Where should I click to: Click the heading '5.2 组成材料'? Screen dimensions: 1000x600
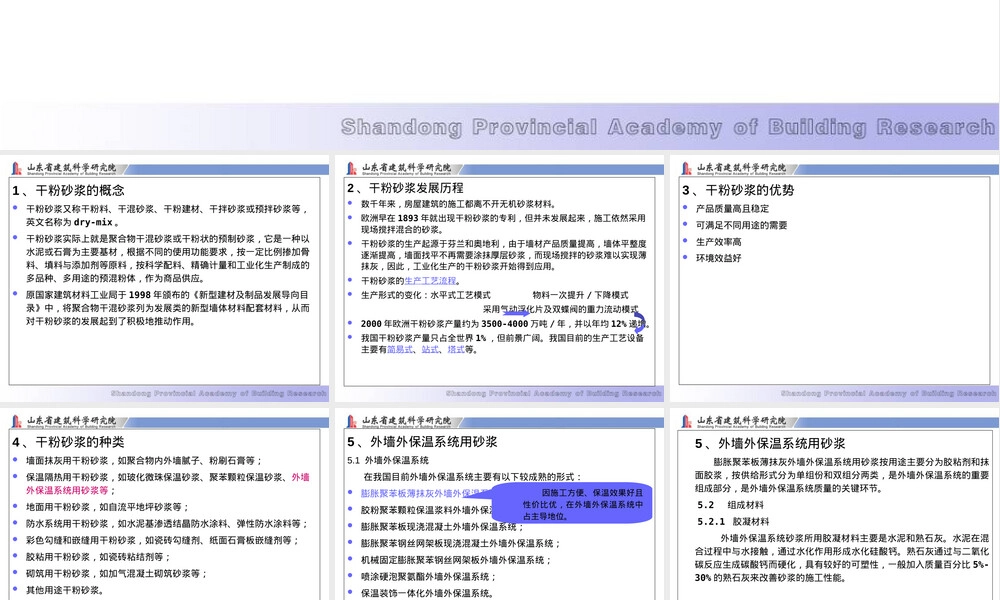730,505
